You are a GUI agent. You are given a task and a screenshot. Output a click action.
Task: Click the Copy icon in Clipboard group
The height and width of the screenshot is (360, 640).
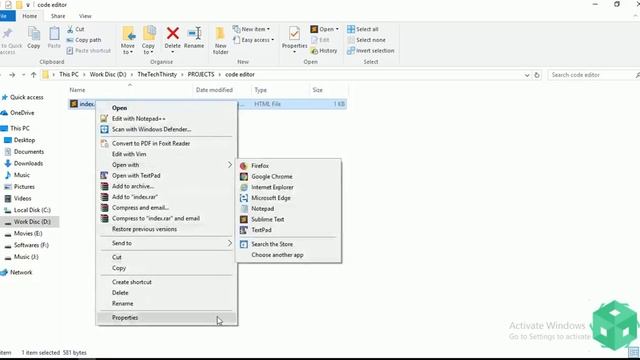tap(34, 34)
